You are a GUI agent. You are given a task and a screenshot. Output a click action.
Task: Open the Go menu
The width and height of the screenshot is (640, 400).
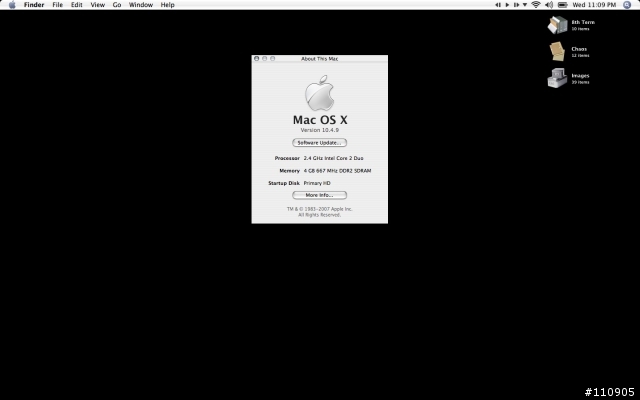[117, 5]
